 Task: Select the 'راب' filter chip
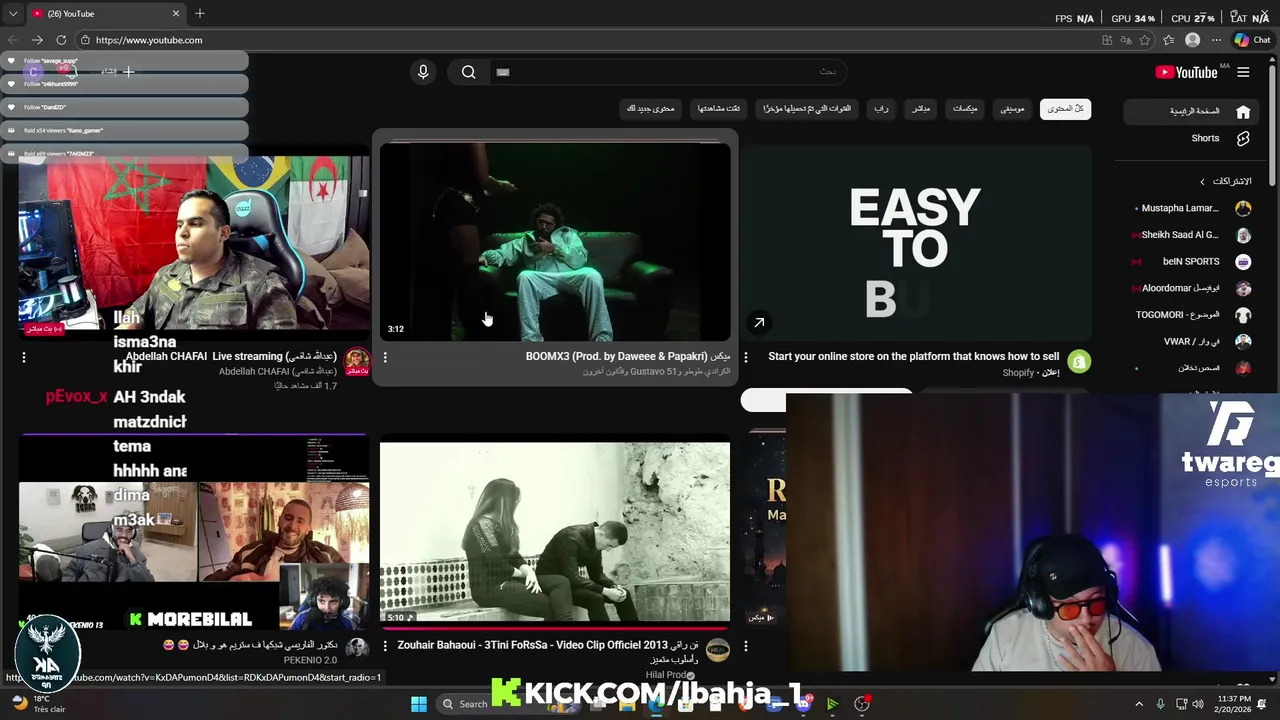[x=881, y=109]
